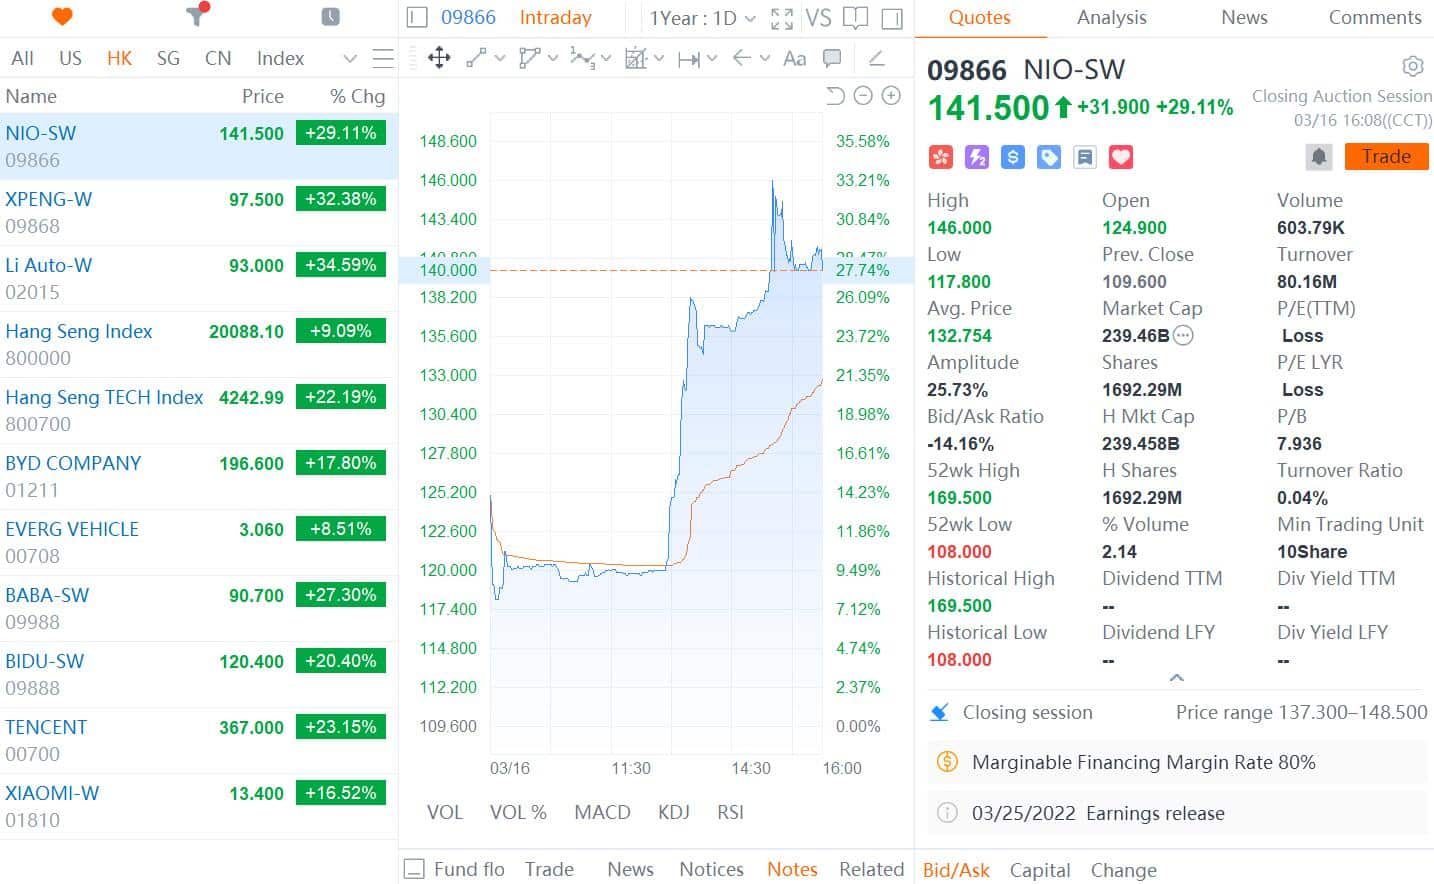
Task: Select the US market tab
Action: 70,58
